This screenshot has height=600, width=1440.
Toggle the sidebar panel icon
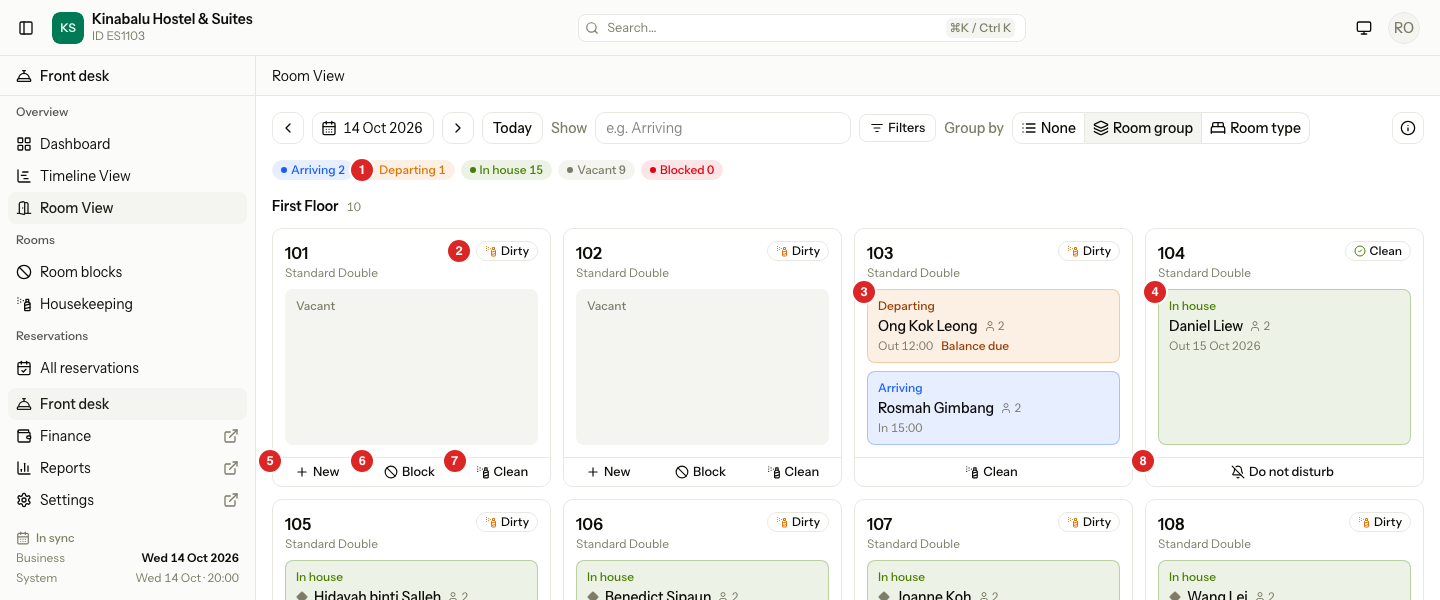[26, 28]
